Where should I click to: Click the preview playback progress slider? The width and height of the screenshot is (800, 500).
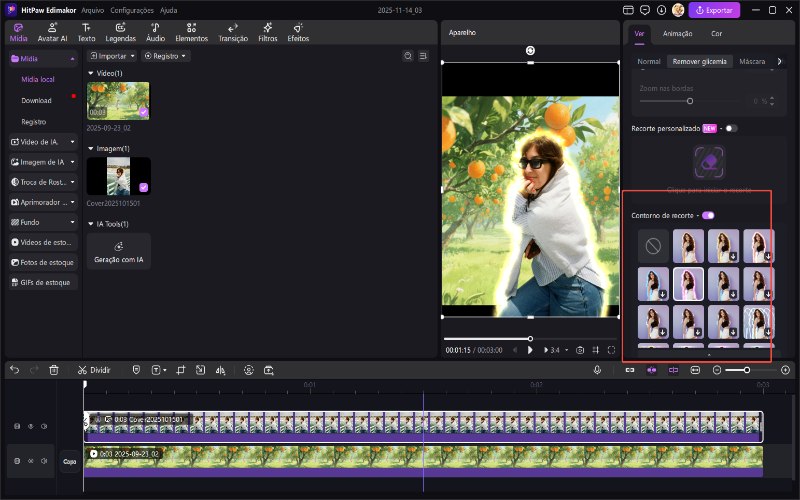530,338
